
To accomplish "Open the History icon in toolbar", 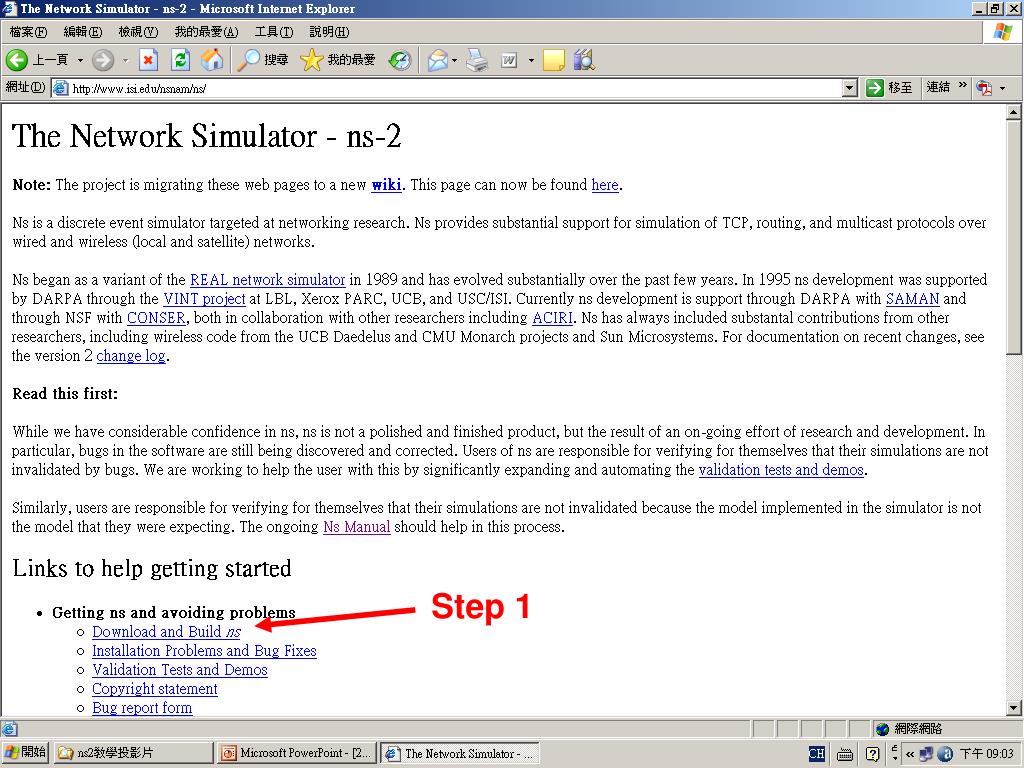I will click(x=400, y=60).
